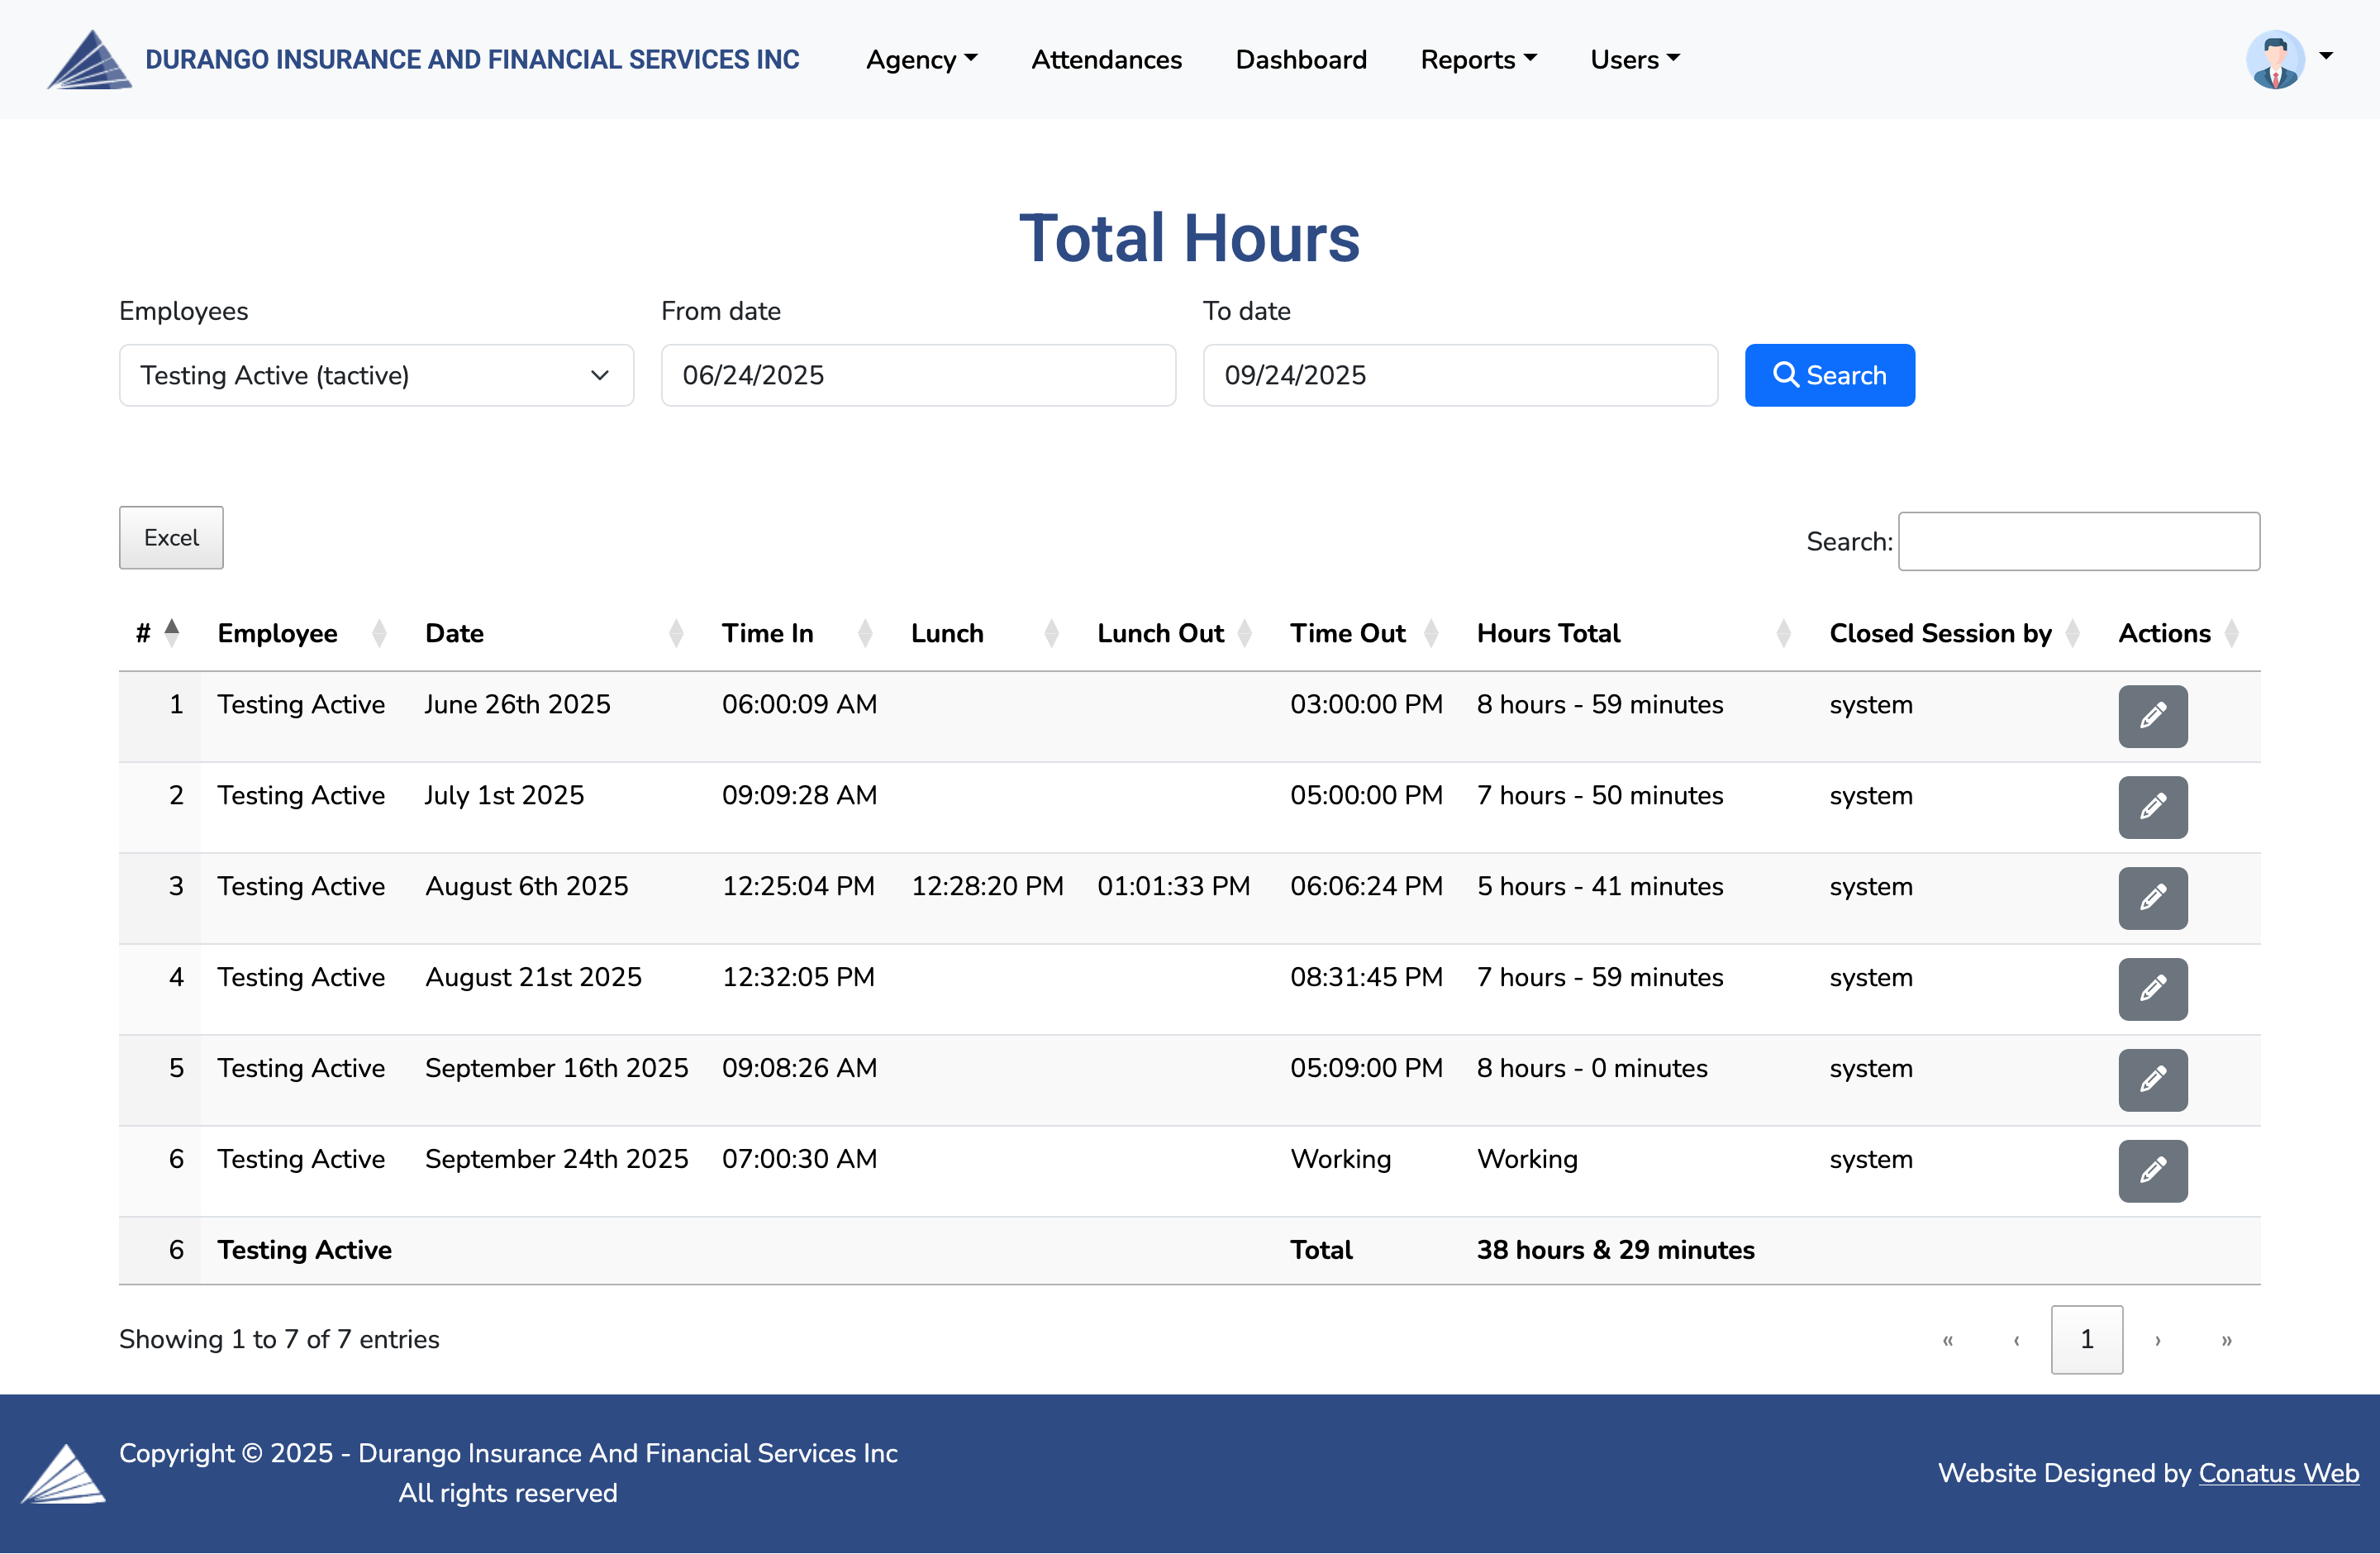2380x1554 pixels.
Task: Click pencil icon for July 1st entry
Action: pyautogui.click(x=2152, y=807)
